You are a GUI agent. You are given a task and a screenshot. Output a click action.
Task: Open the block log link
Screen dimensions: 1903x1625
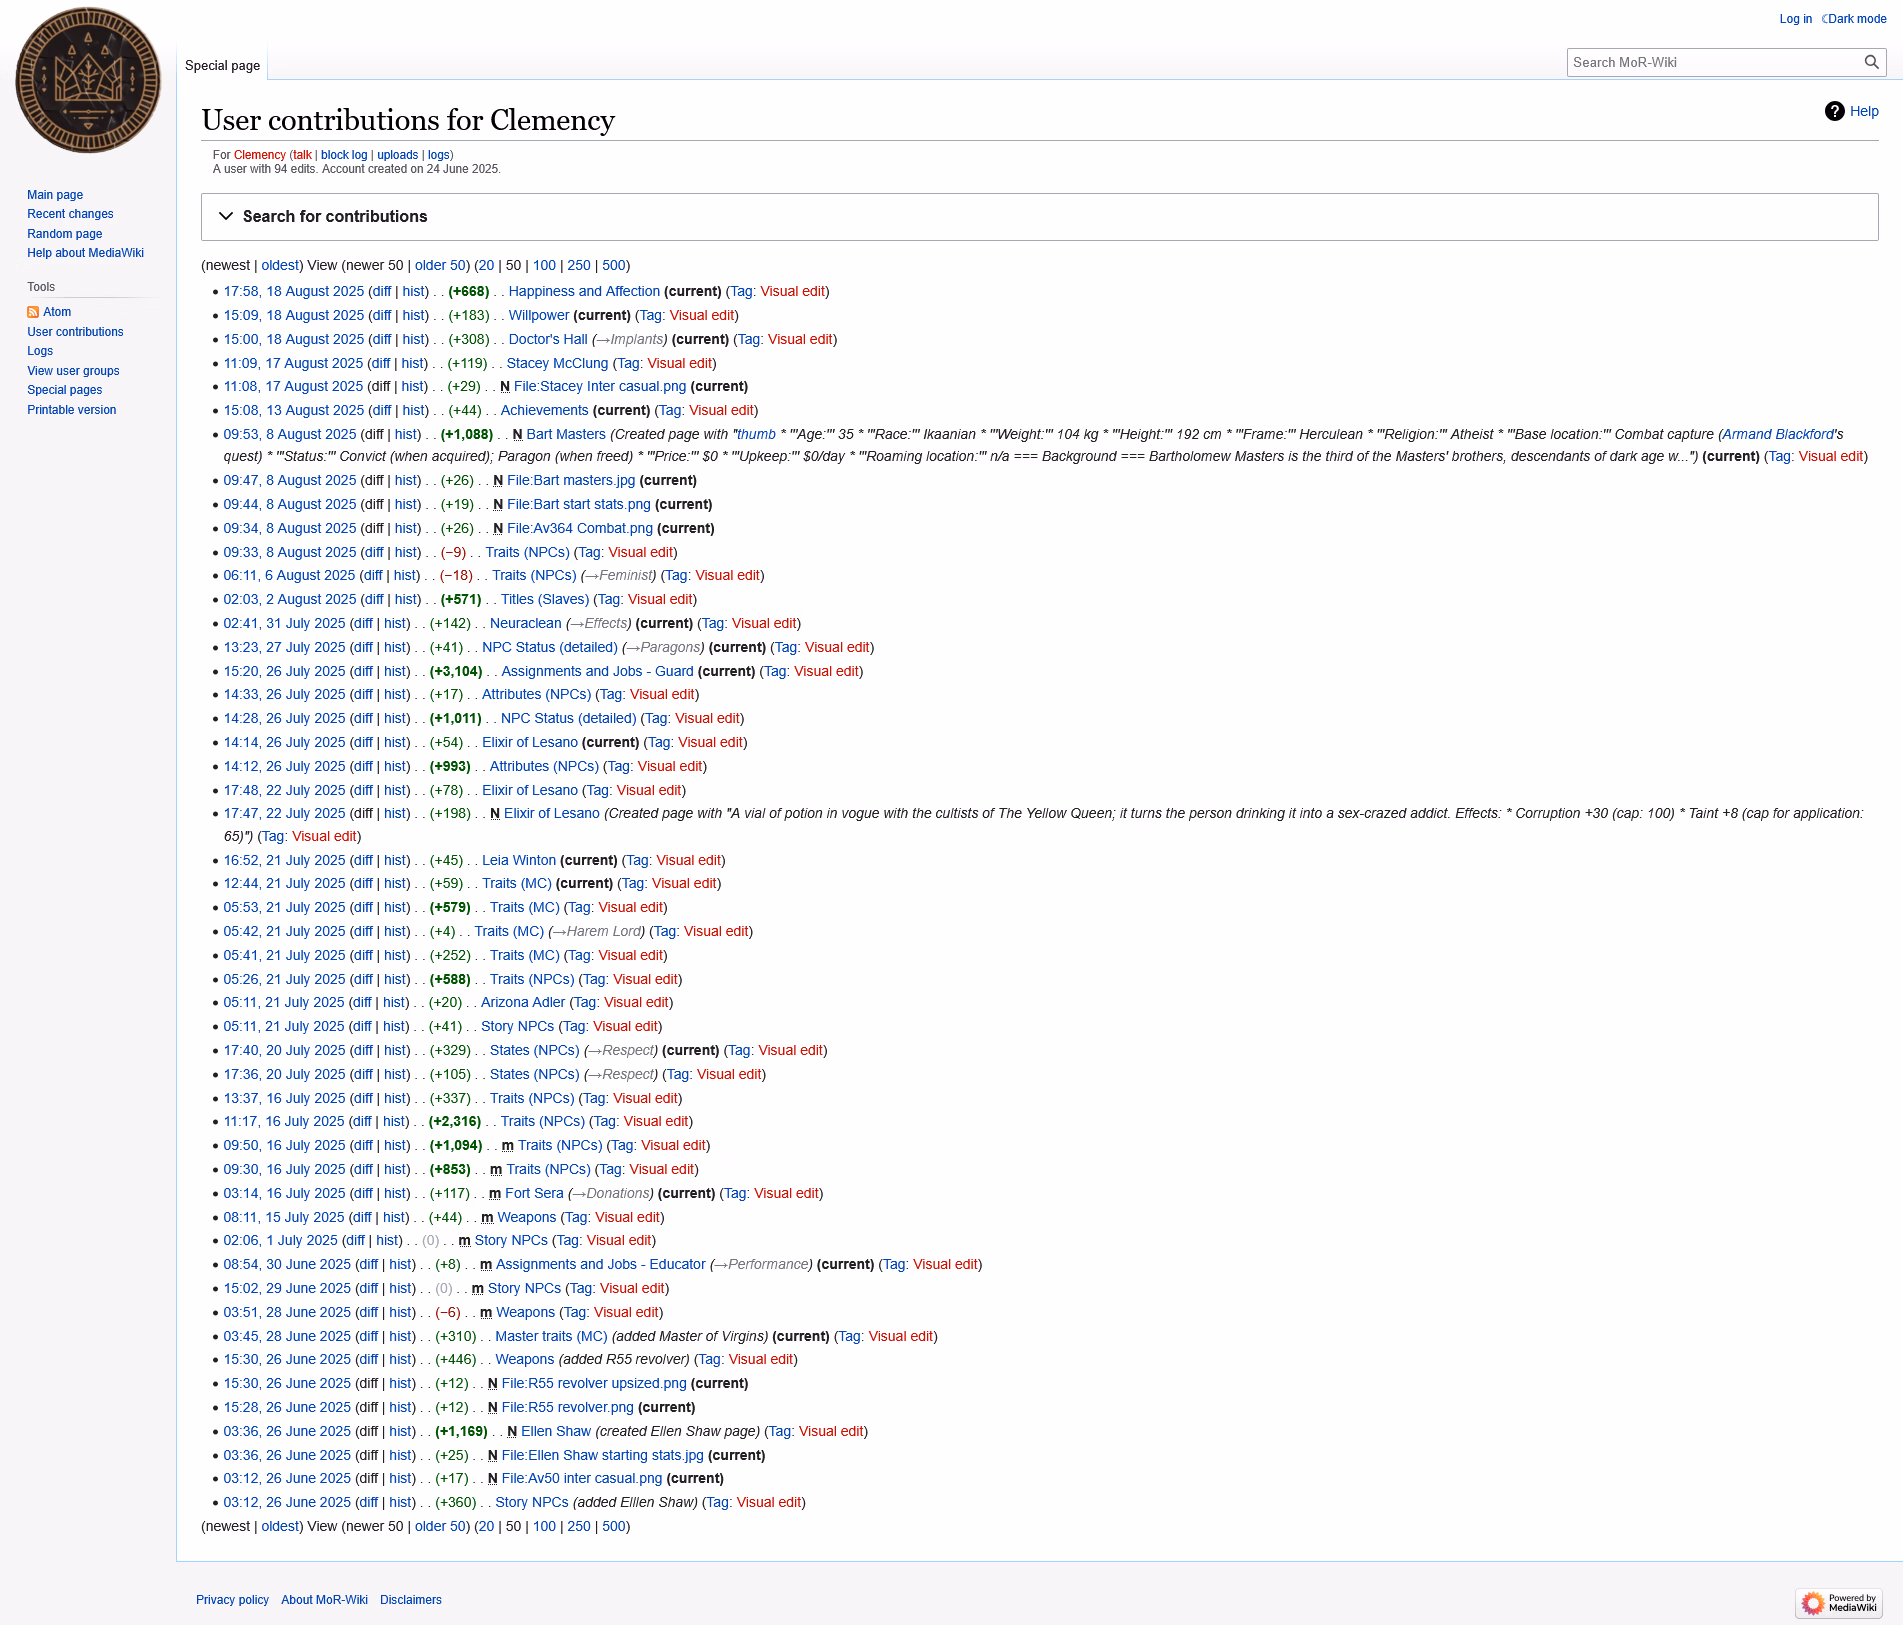pos(344,155)
